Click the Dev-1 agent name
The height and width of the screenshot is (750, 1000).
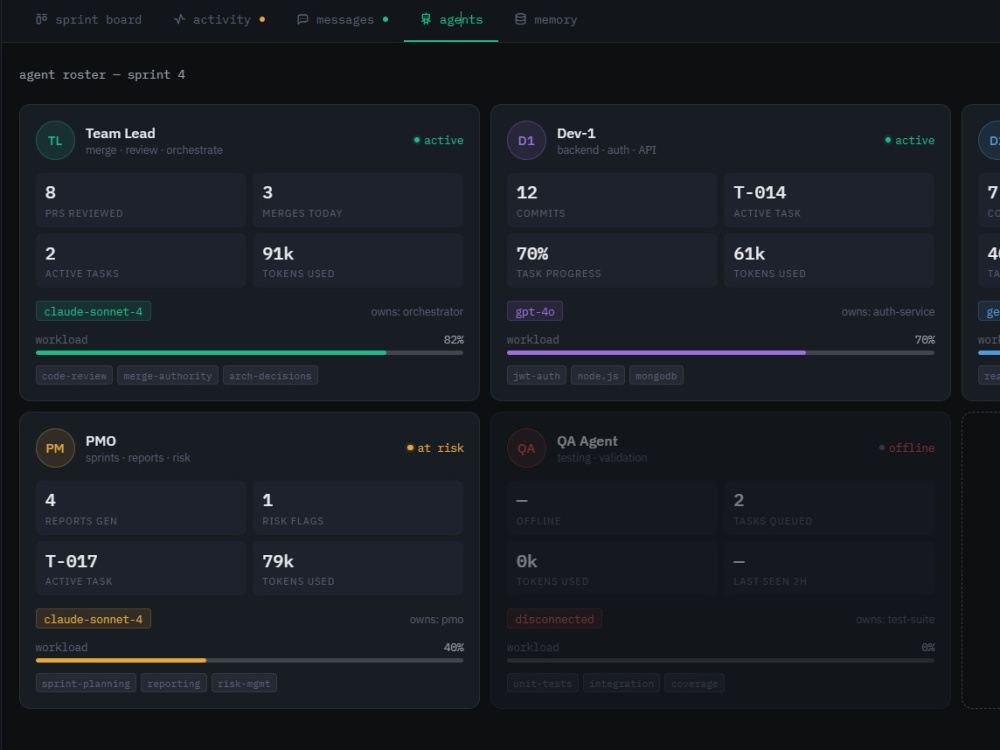tap(576, 133)
